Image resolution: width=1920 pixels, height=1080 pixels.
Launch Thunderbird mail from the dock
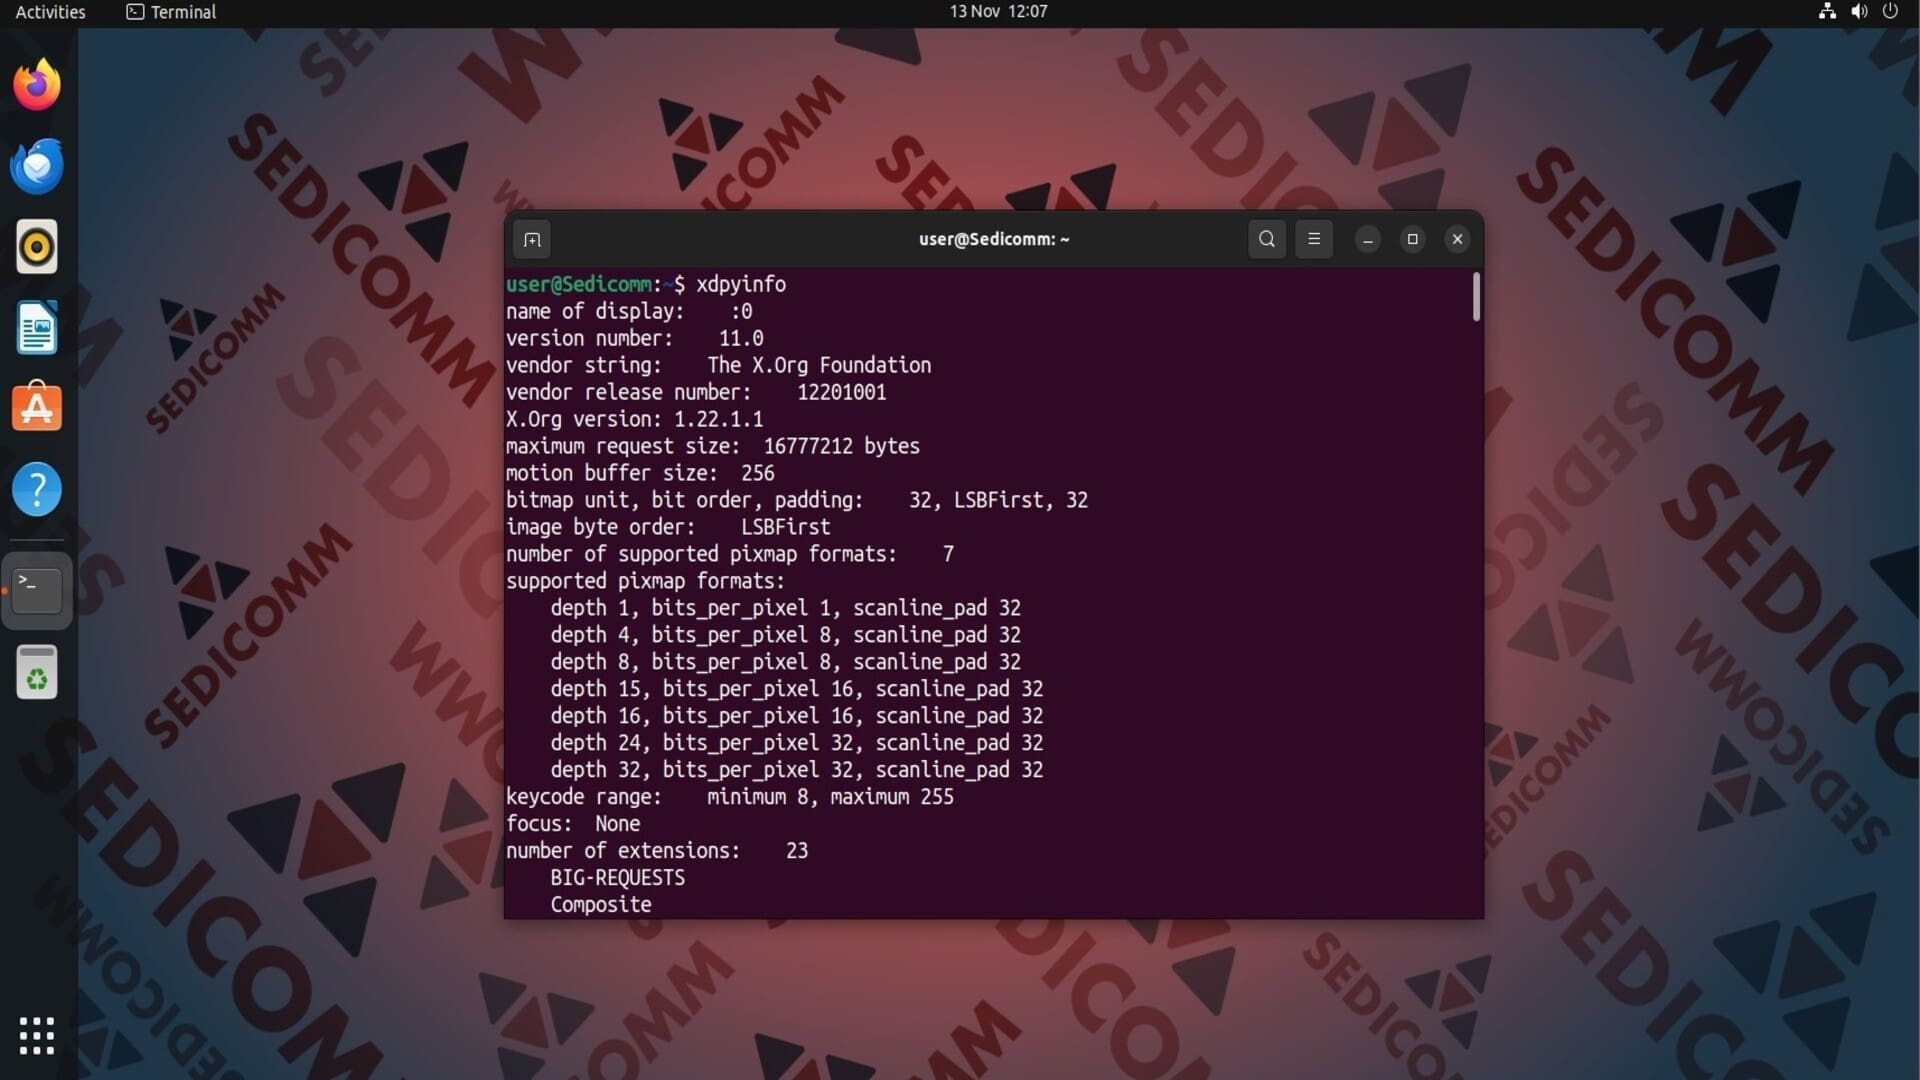(37, 166)
